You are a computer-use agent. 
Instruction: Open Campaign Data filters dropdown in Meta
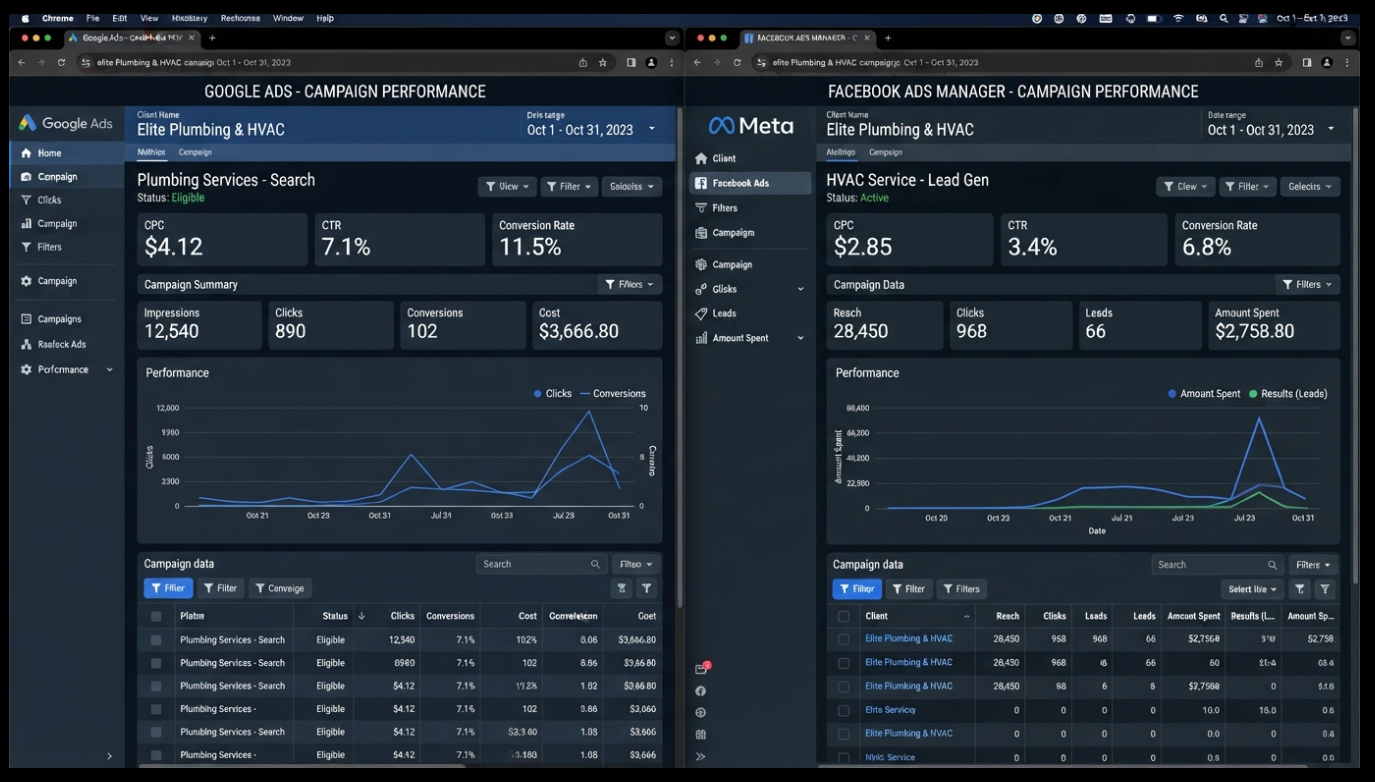pos(1308,285)
